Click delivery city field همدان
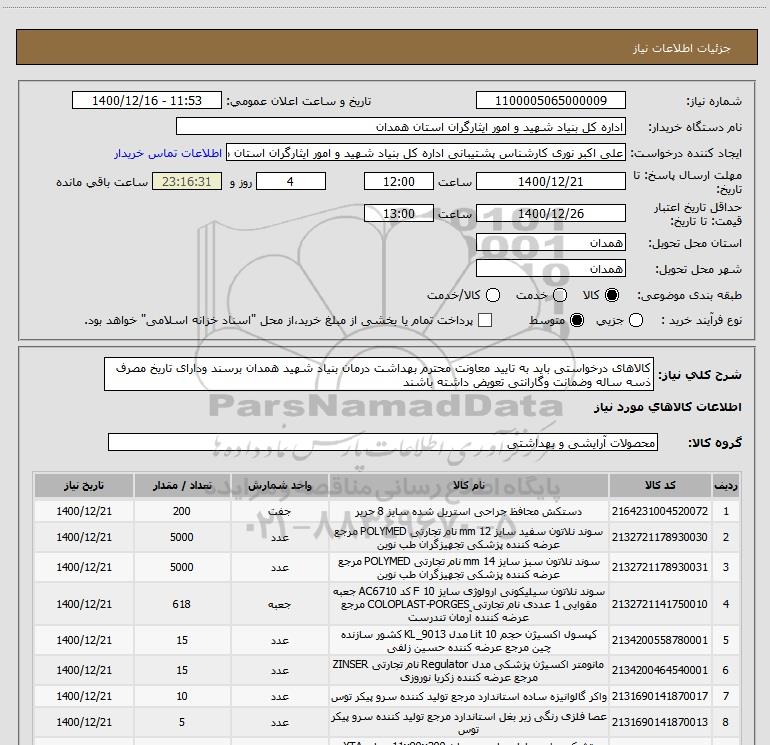The height and width of the screenshot is (745, 770). coord(550,268)
